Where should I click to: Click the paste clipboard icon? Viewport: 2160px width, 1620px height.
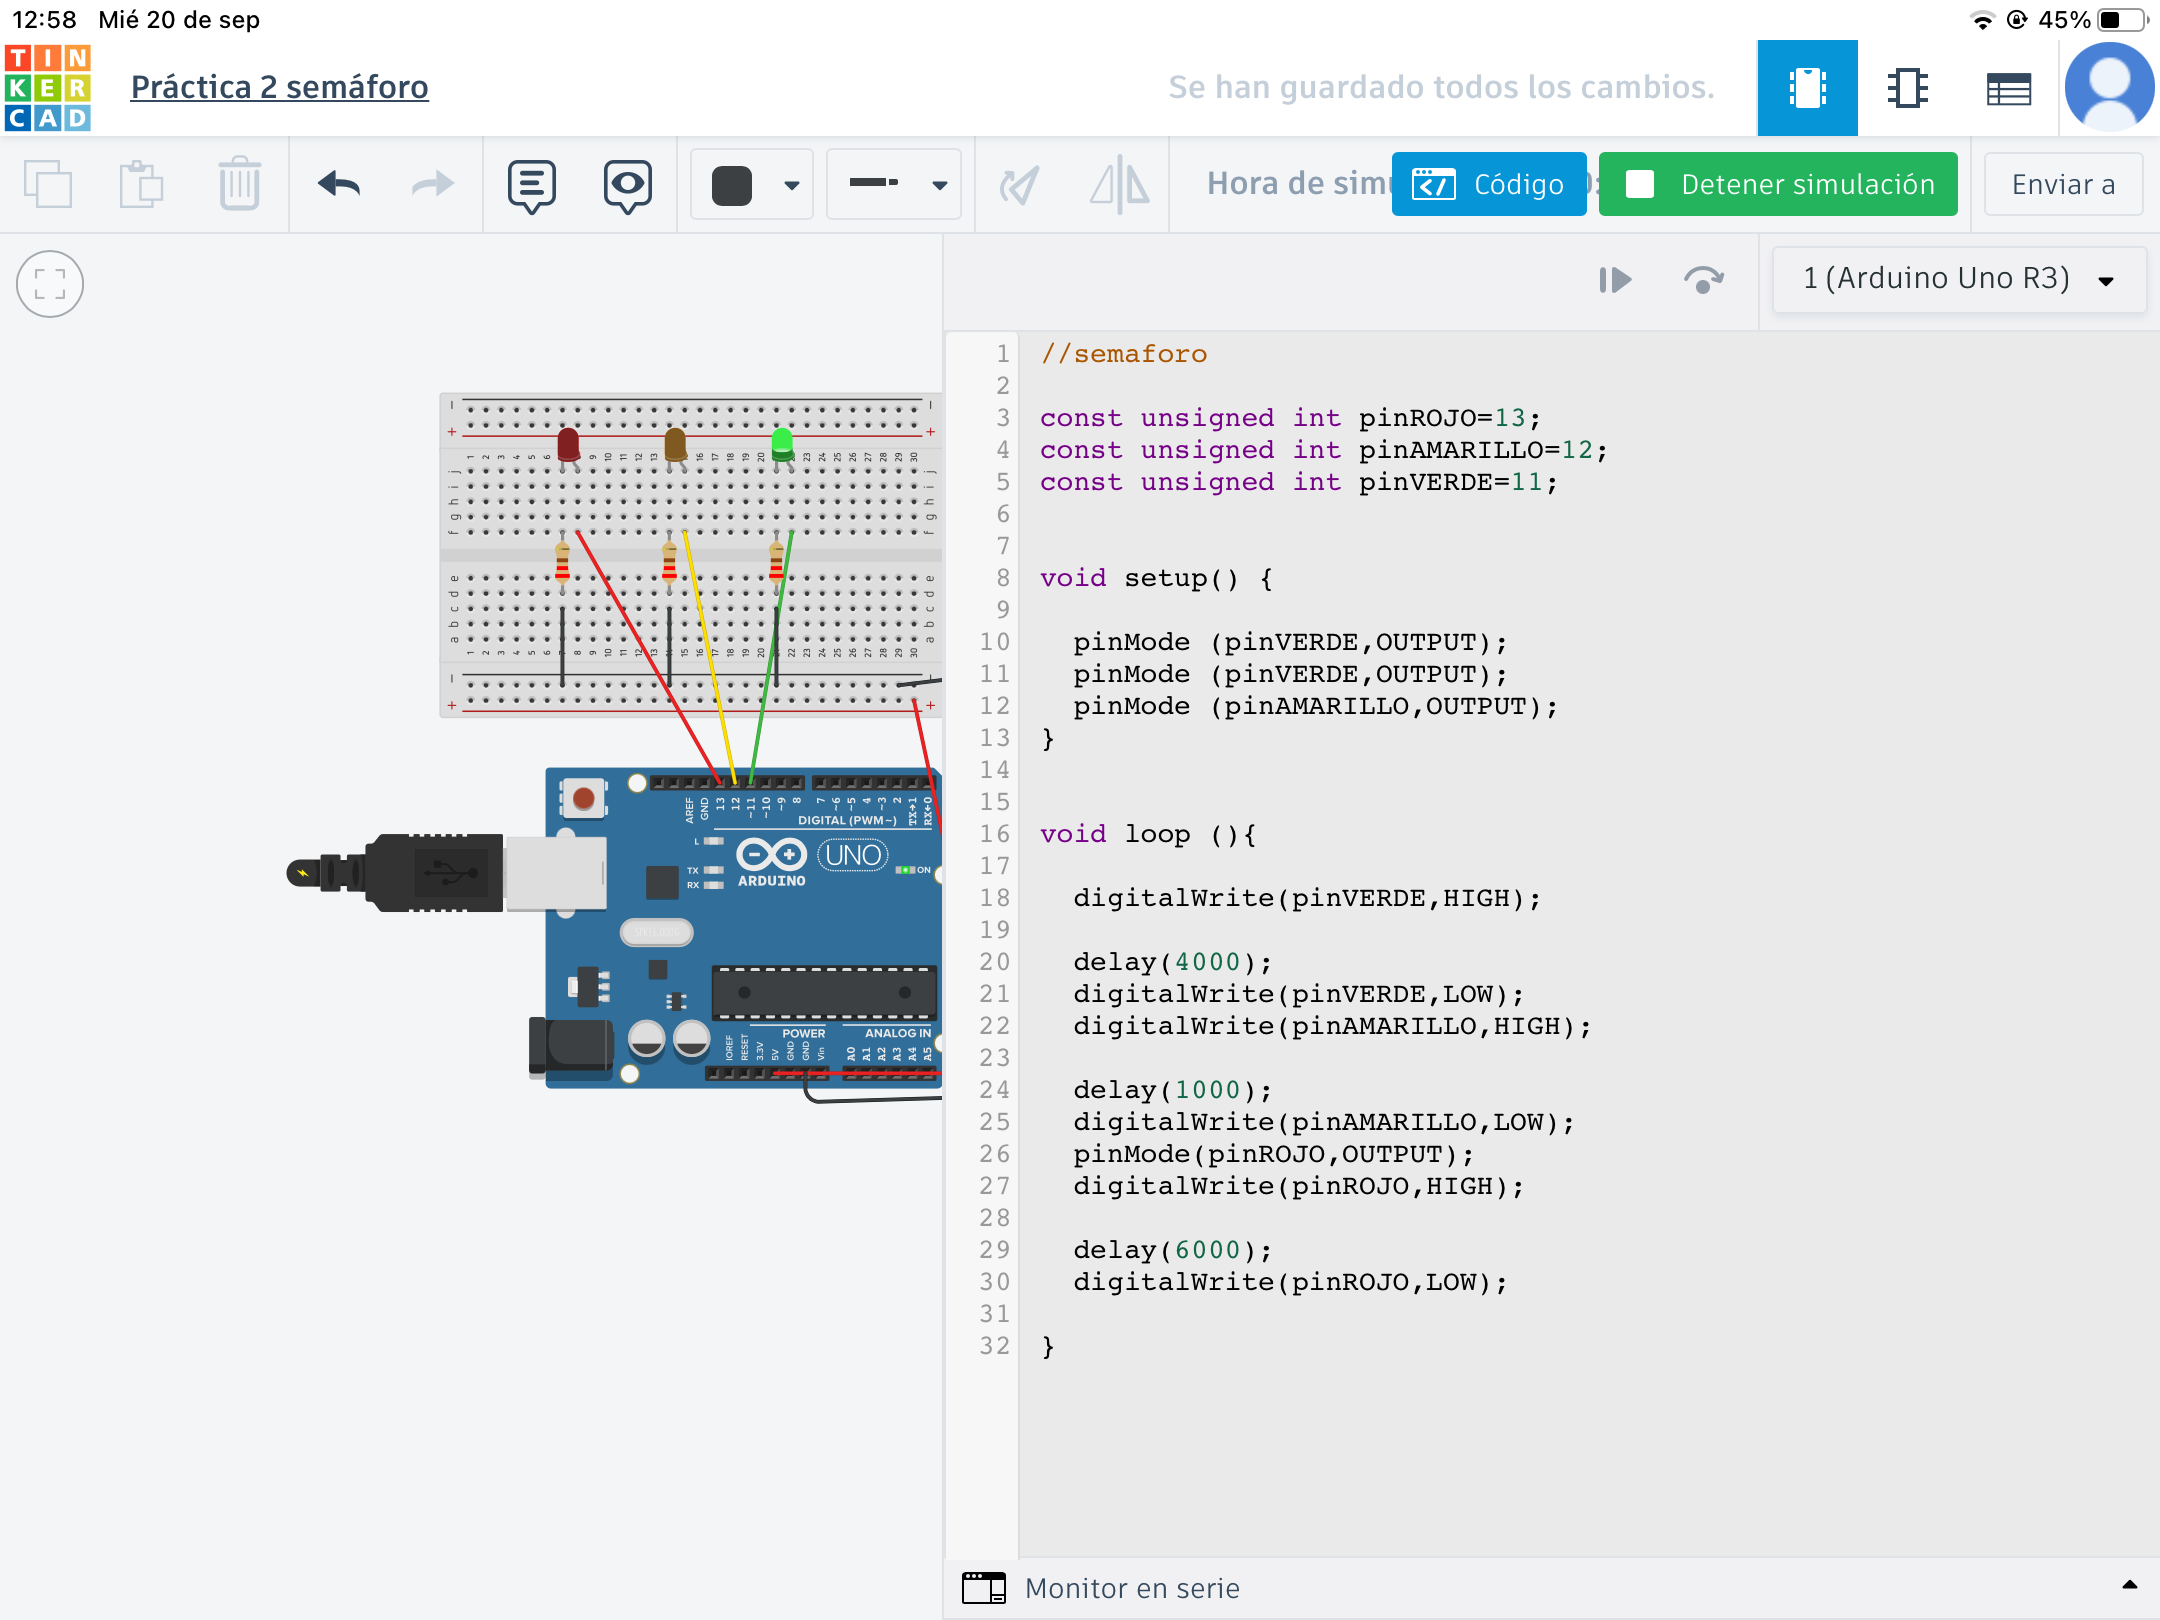(141, 184)
